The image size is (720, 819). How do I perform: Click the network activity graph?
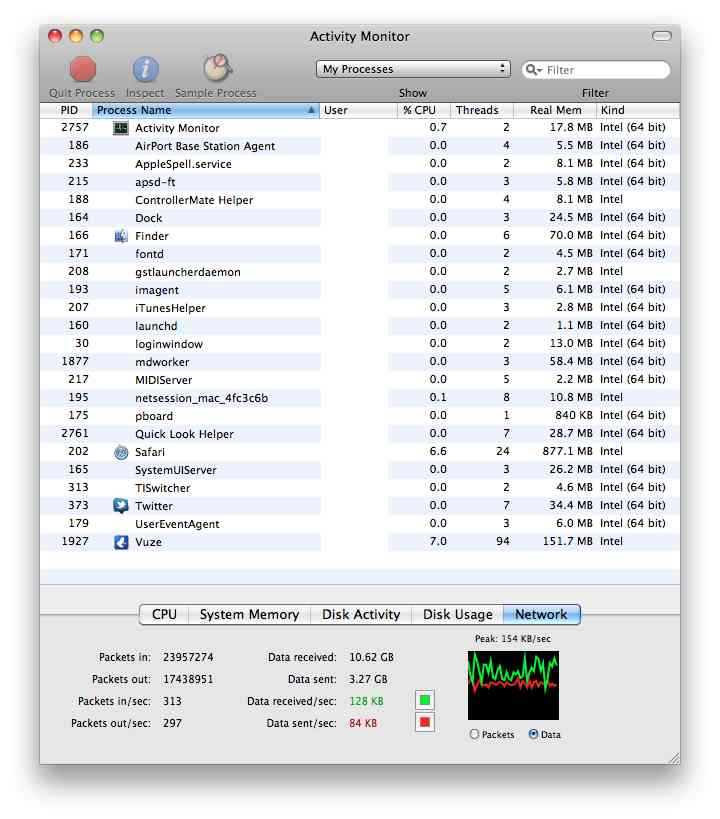[x=513, y=685]
